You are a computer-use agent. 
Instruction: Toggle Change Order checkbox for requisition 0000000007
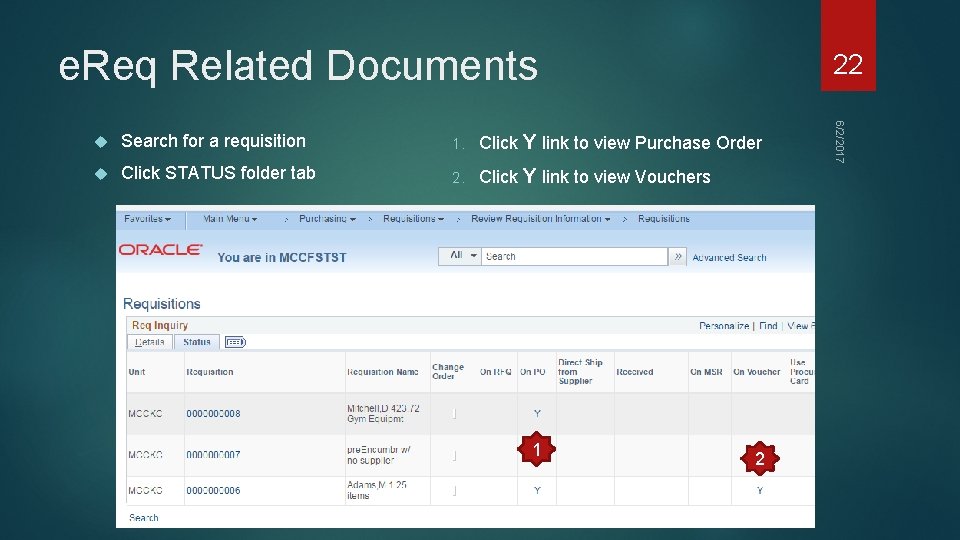(454, 456)
